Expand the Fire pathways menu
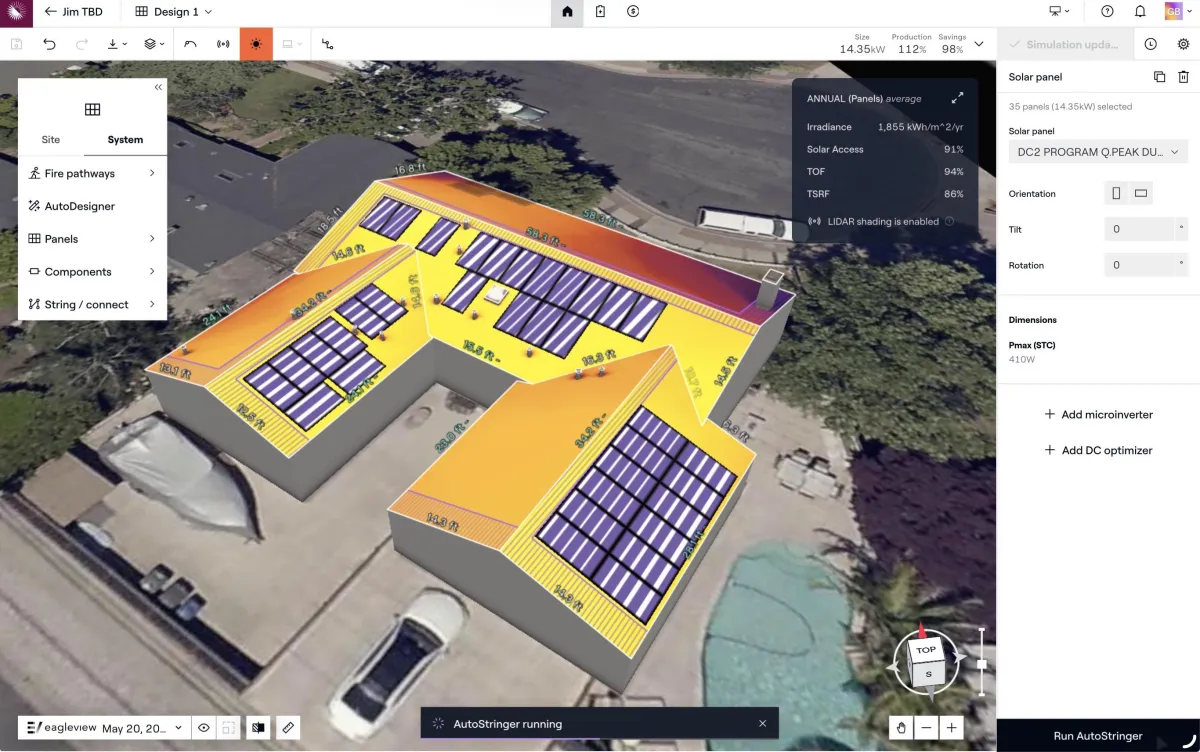 coord(92,173)
